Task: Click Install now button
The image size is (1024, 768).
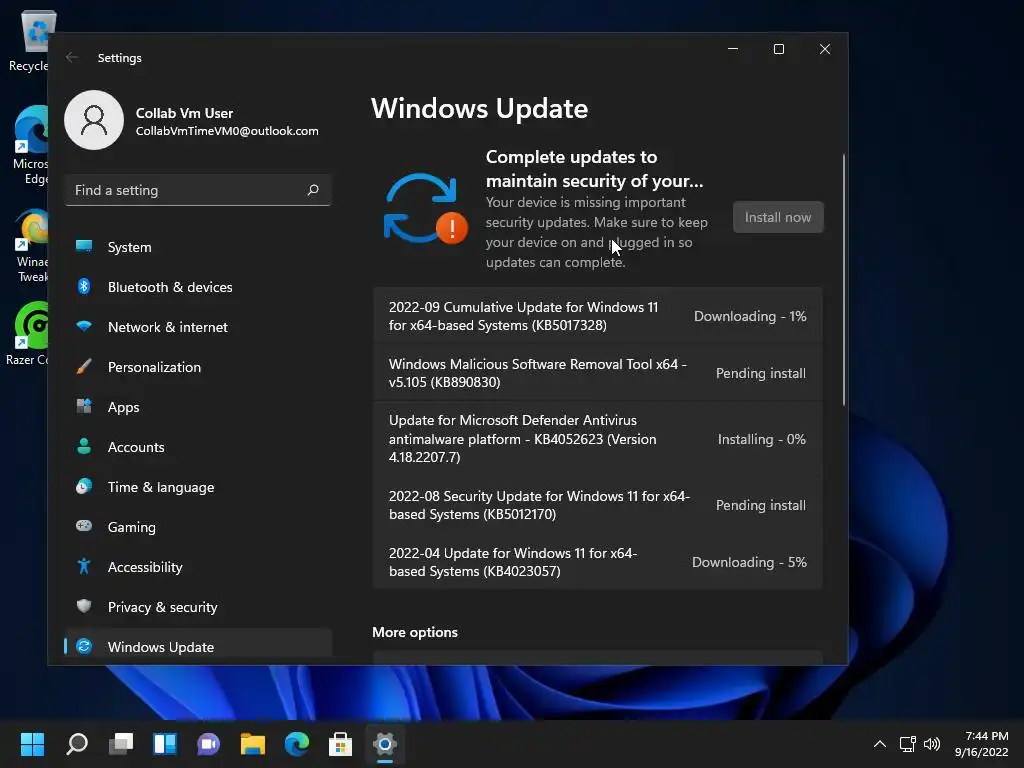Action: 778,217
